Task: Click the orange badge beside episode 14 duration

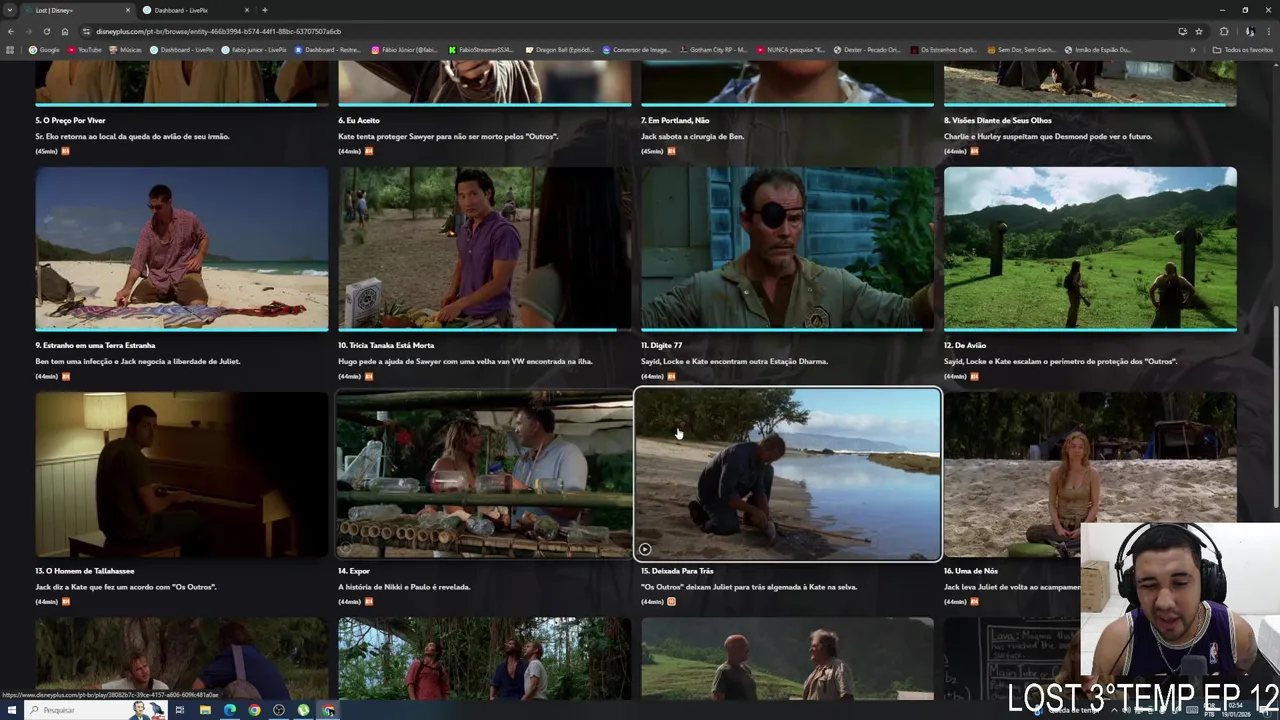Action: point(369,601)
